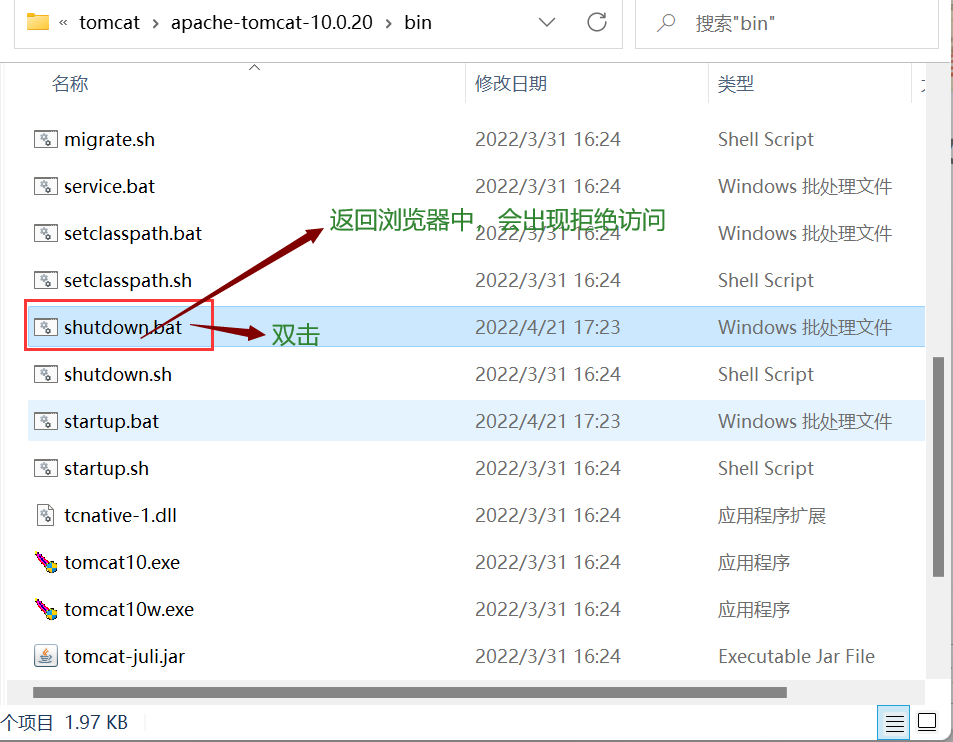Click shutdown.bat date 2022/4/21 17:23
Screen dimensions: 953x742
[548, 328]
